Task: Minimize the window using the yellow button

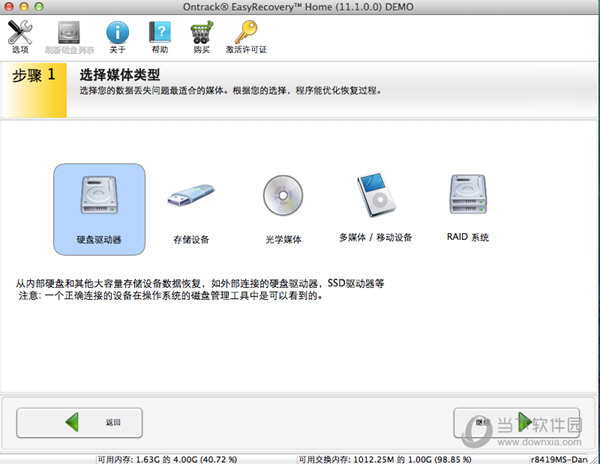Action: pos(24,7)
